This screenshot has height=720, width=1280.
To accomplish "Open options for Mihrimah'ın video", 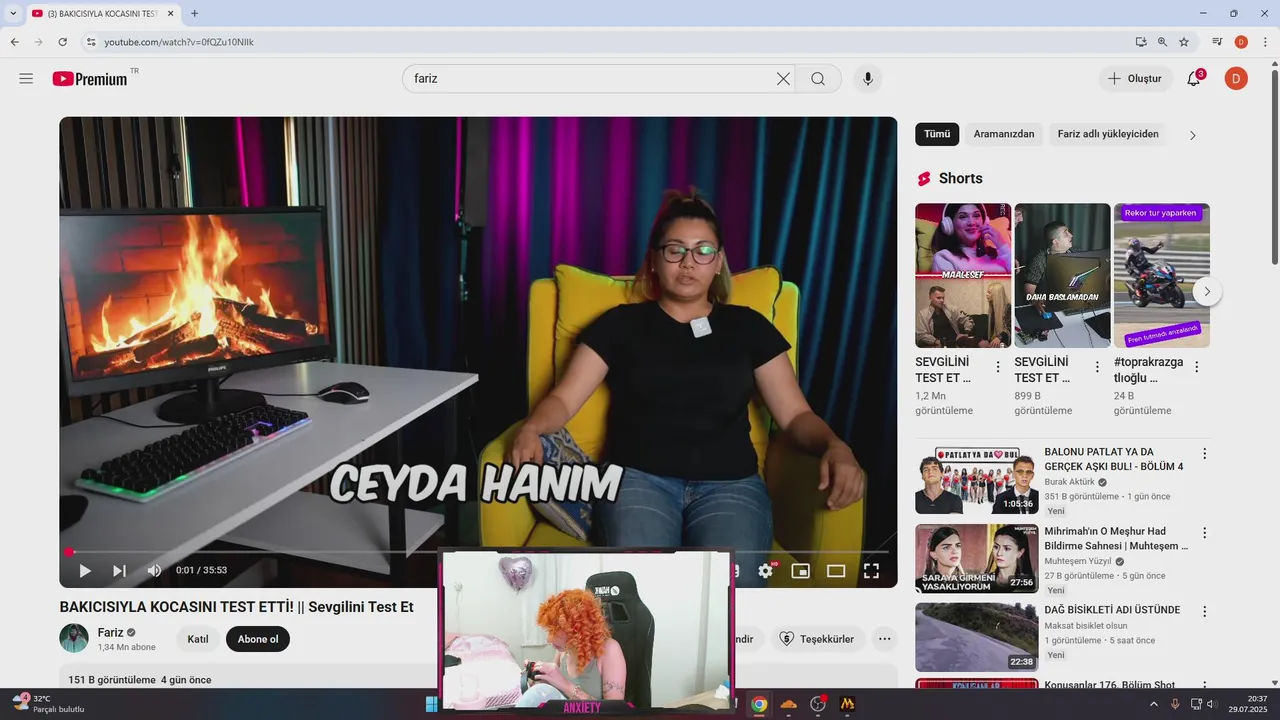I will tap(1205, 533).
